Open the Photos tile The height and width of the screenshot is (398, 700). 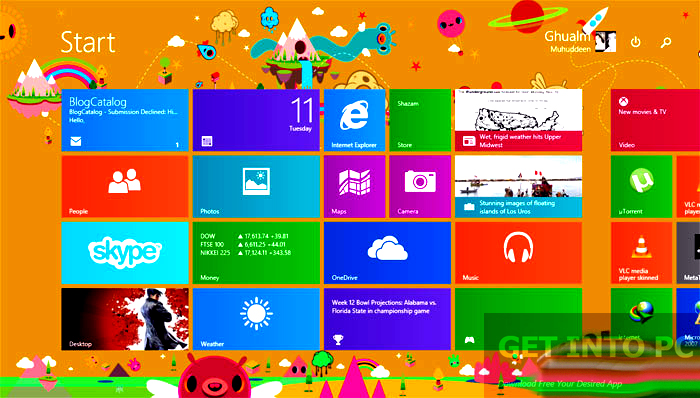point(256,187)
